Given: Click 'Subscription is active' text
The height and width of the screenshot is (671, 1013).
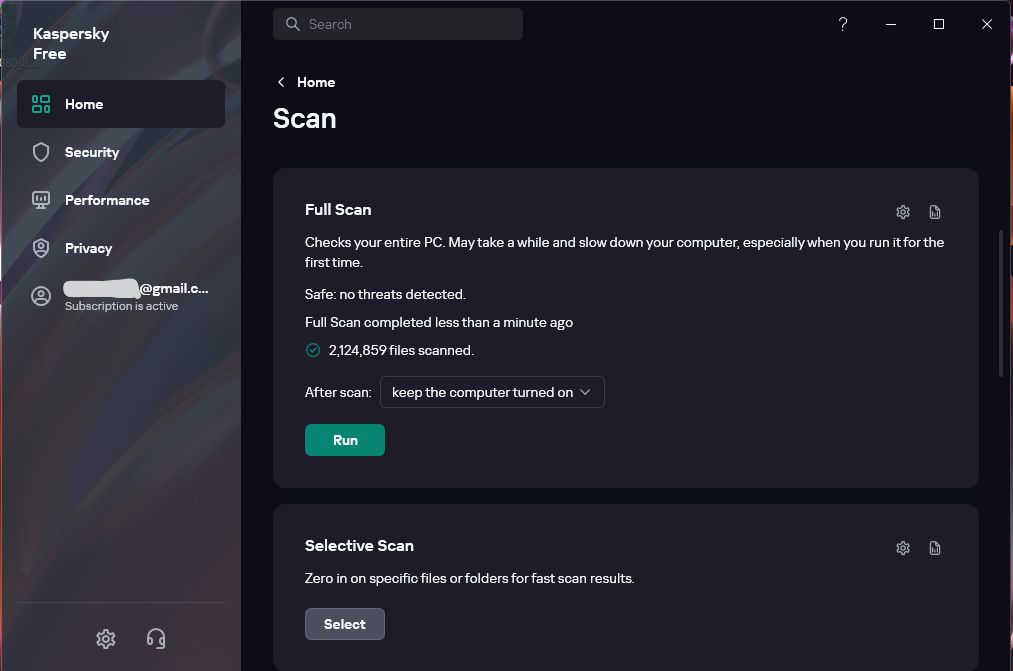Looking at the screenshot, I should pos(121,306).
